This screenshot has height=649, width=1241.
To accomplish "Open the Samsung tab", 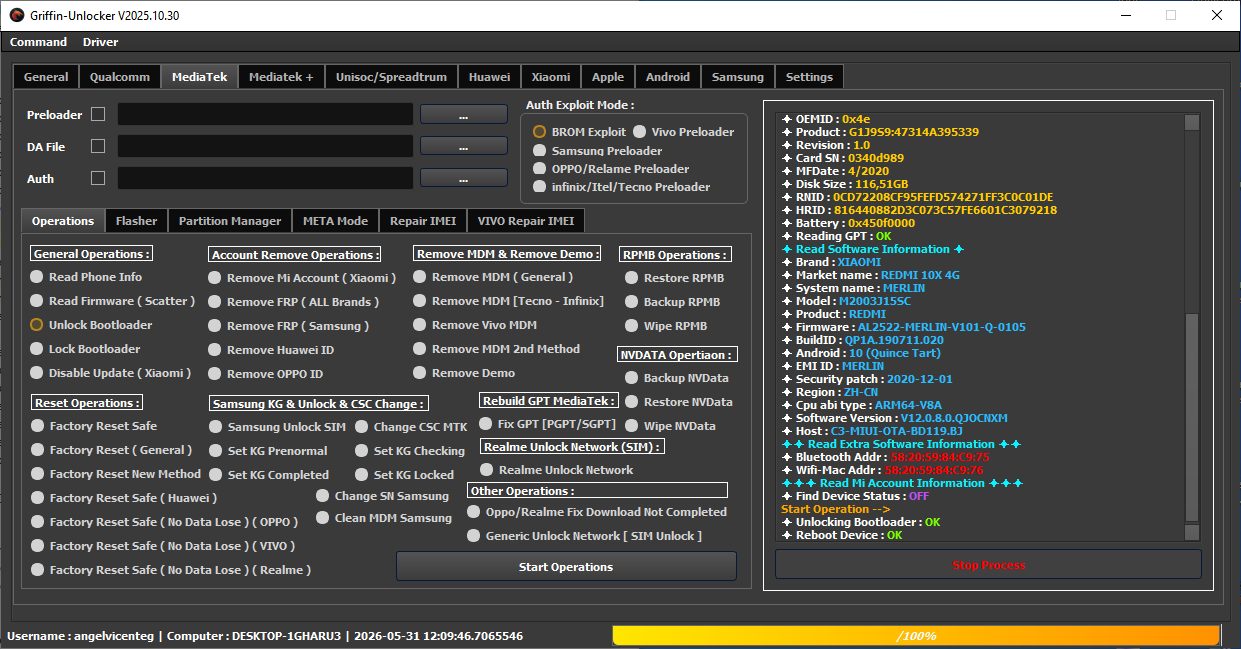I will tap(738, 77).
